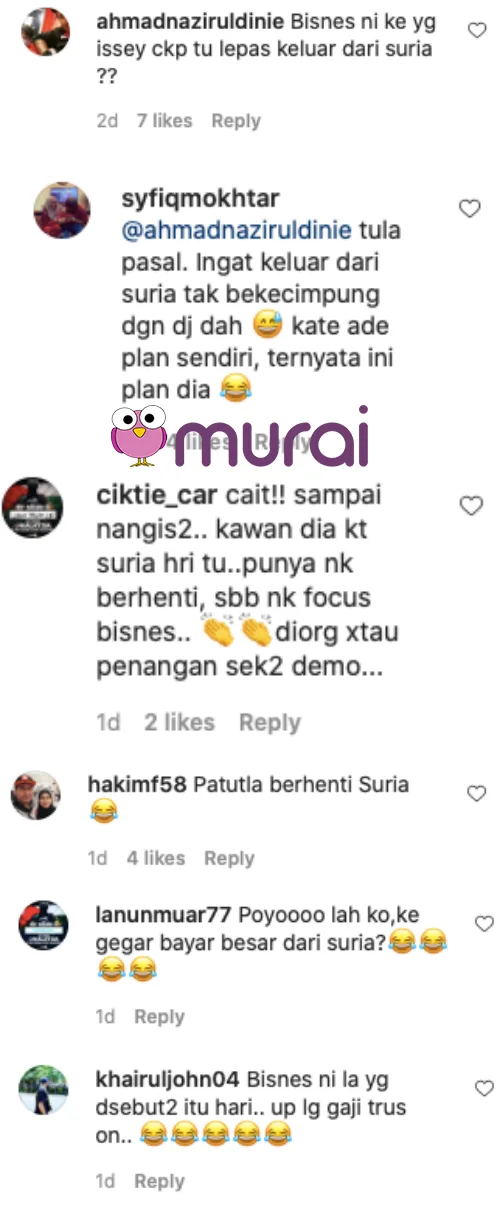Open syfiqmokhtar's avatar
The width and height of the screenshot is (500, 1208).
pyautogui.click(x=62, y=210)
